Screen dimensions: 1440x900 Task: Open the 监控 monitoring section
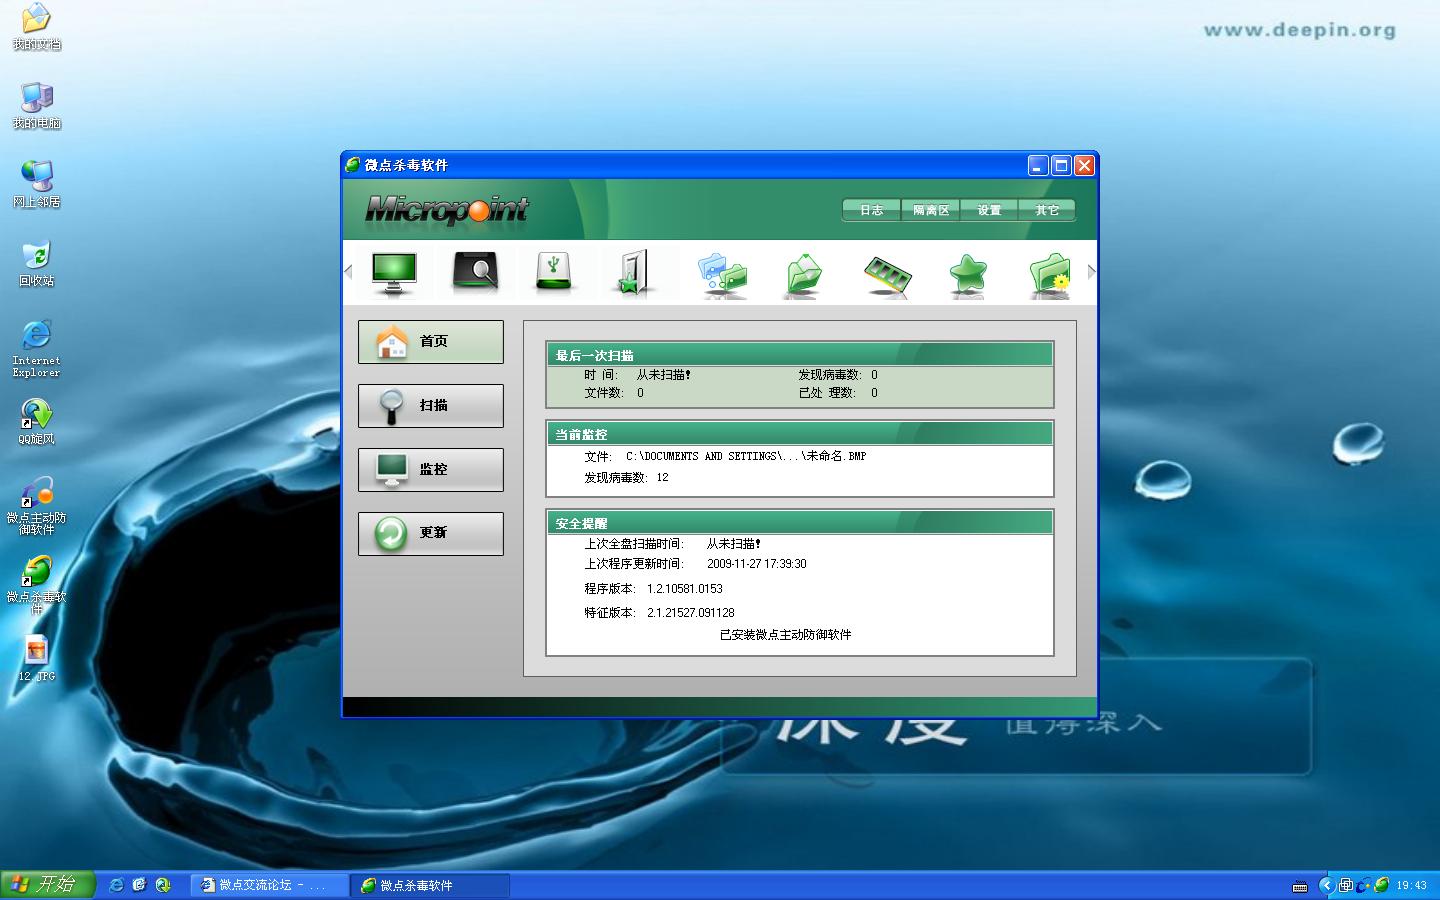tap(431, 470)
